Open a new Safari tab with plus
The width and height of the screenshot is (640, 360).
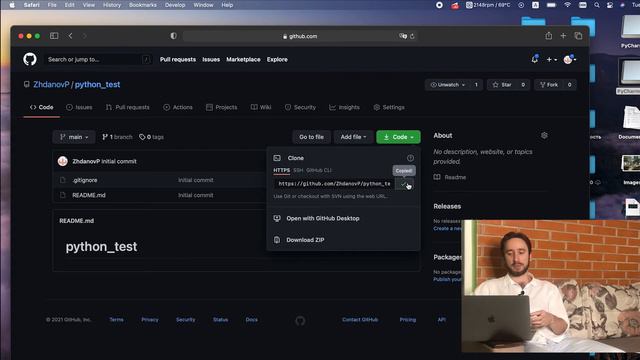coord(563,36)
